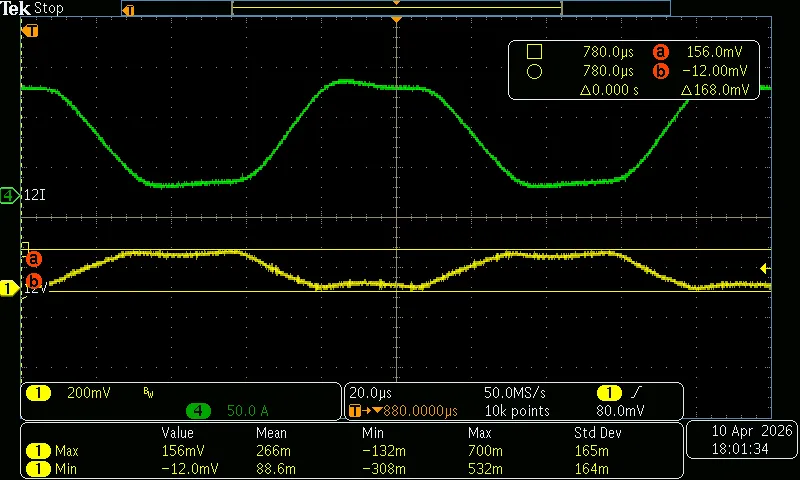Click the 200mV vertical scale value
800x480 pixels.
coord(89,393)
